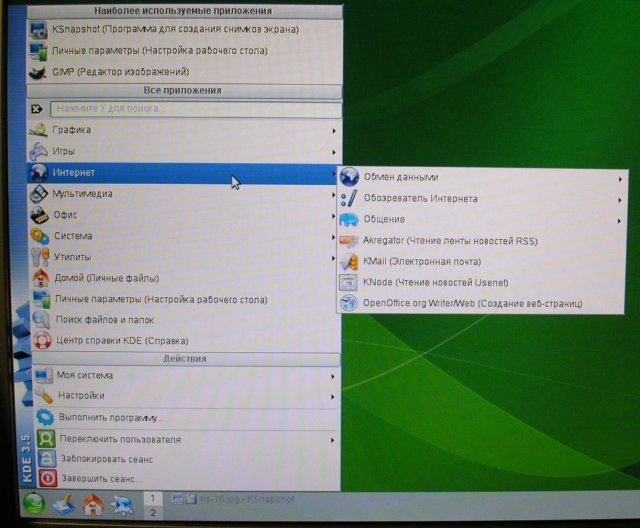The image size is (640, 528).
Task: Open the Офис category entry
Action: click(x=184, y=215)
